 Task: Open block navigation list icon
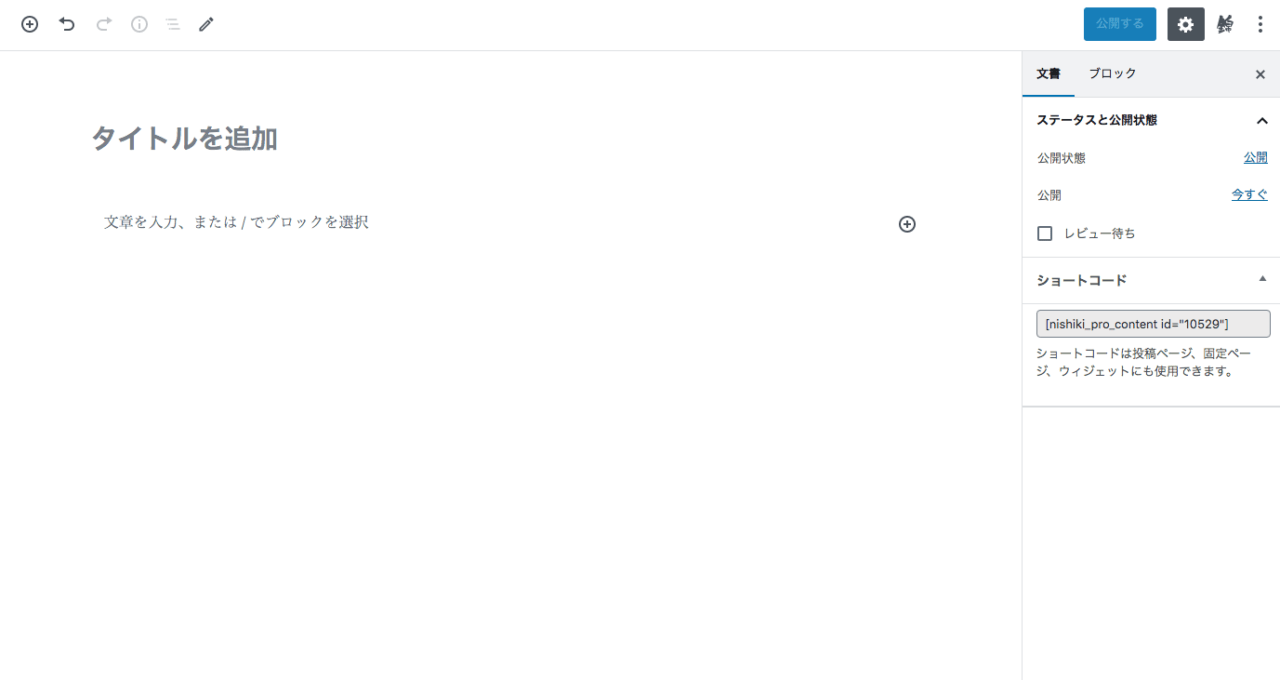173,24
